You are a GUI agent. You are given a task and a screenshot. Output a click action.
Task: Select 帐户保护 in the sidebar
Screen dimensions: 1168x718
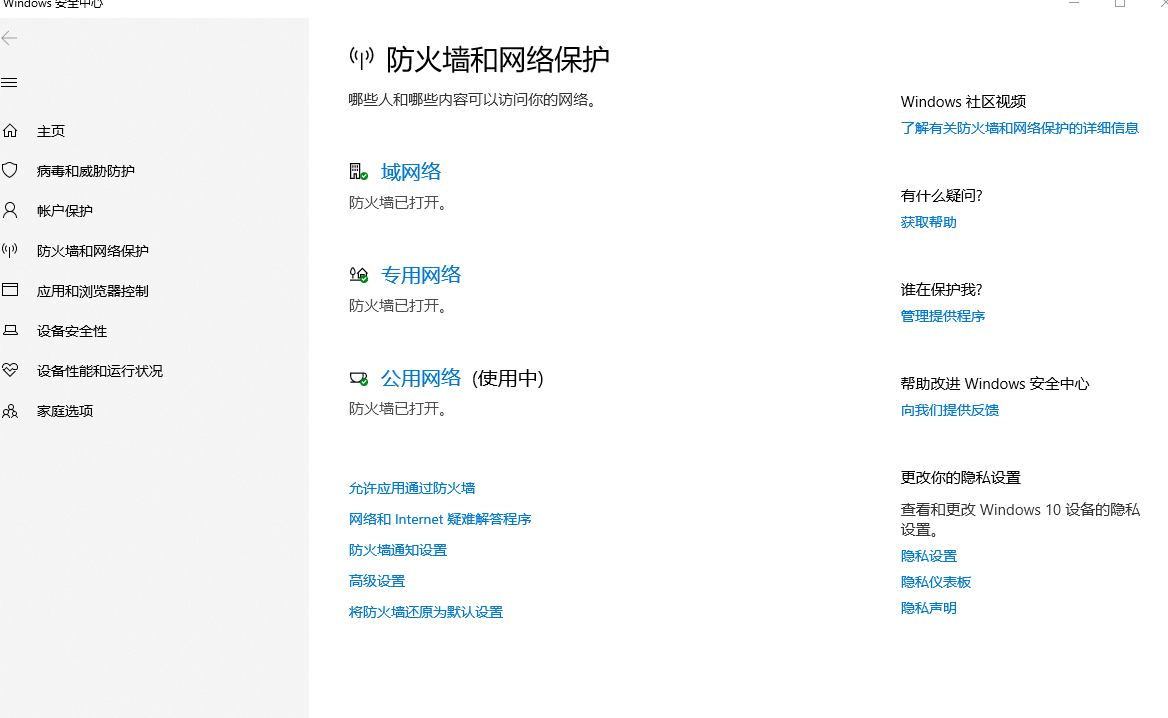coord(65,212)
